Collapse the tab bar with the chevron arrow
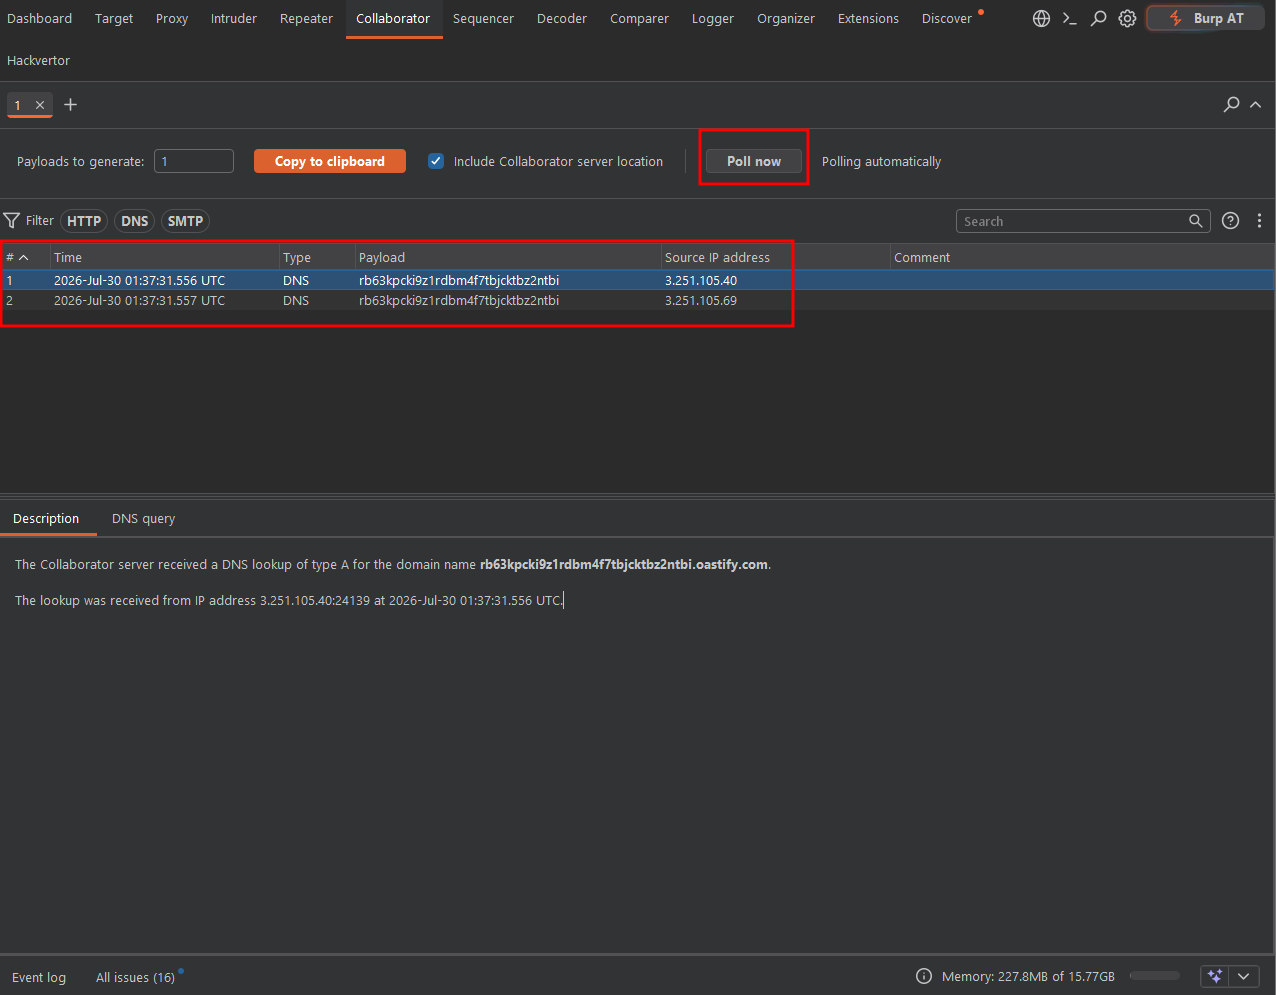The image size is (1276, 995). [1256, 105]
